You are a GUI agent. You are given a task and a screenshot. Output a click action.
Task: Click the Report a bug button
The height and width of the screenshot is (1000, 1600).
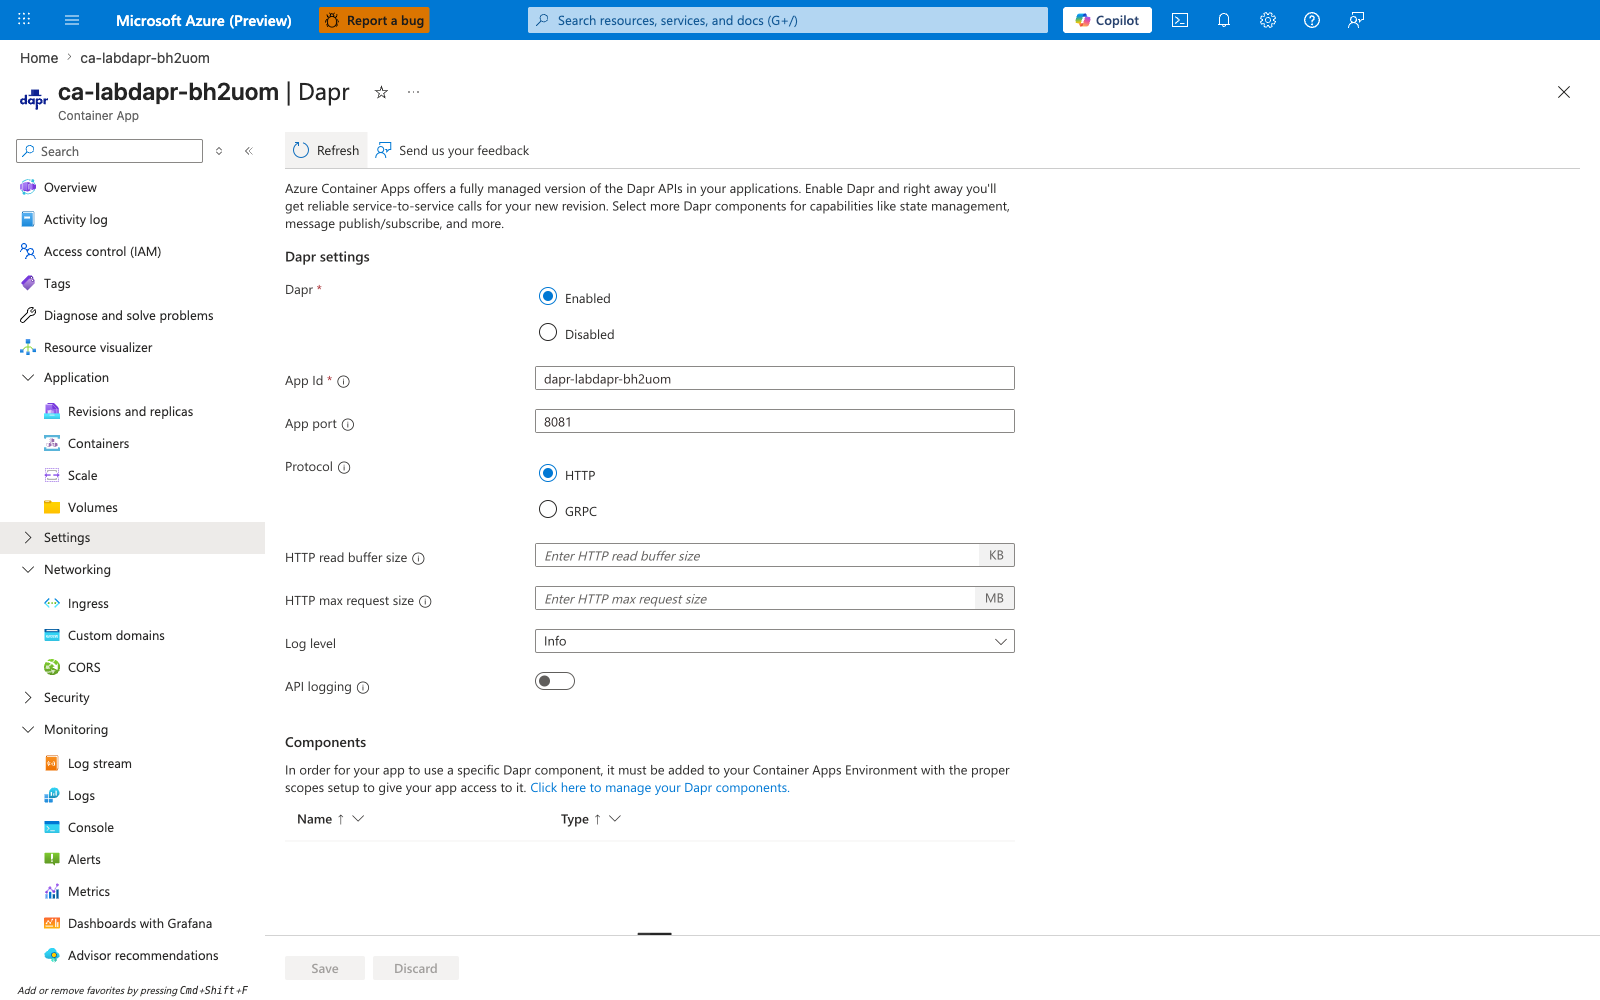(374, 20)
